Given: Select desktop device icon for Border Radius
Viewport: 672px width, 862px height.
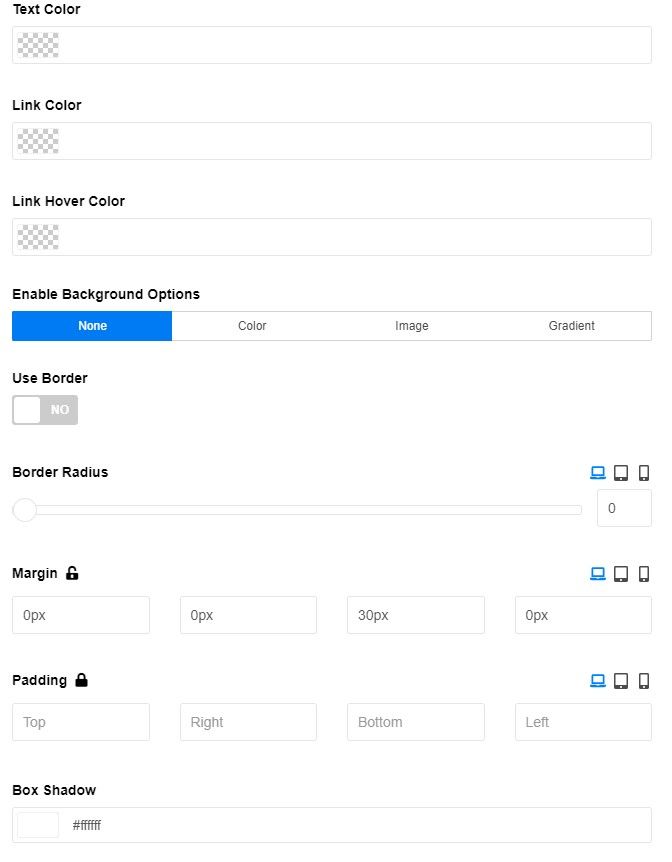Looking at the screenshot, I should (598, 473).
